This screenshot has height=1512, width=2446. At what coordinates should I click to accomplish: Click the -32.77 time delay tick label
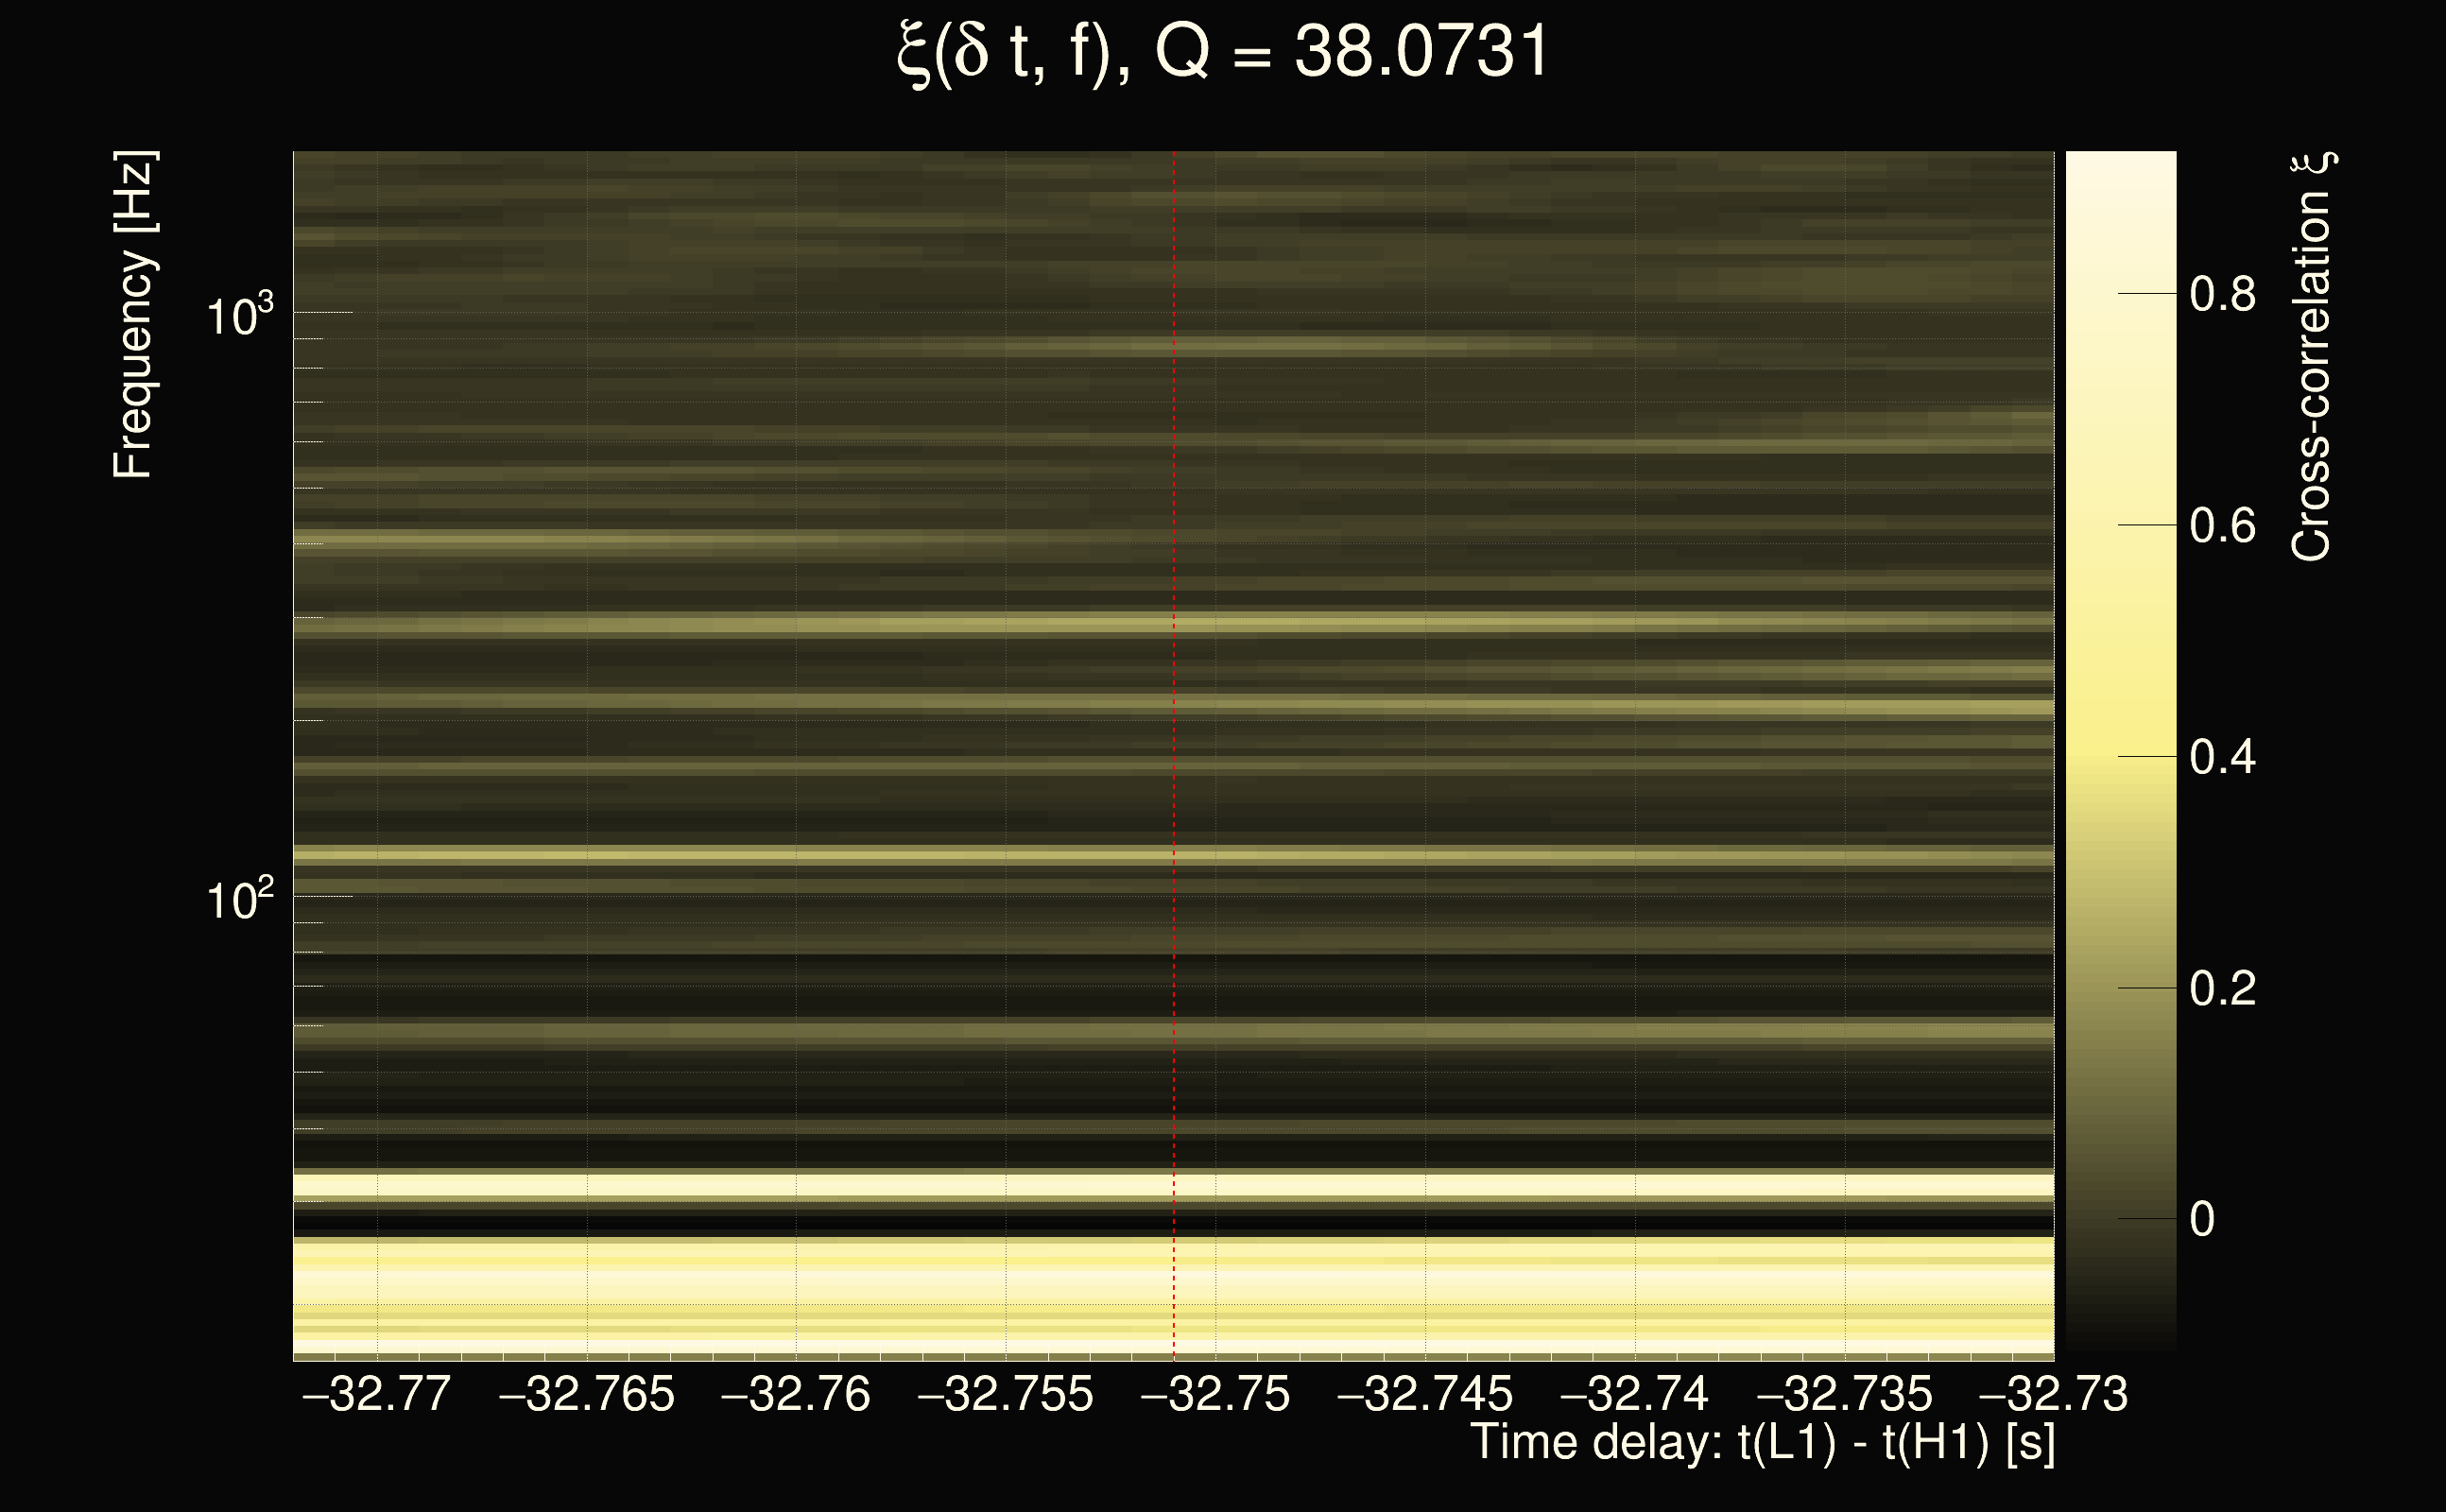(376, 1394)
